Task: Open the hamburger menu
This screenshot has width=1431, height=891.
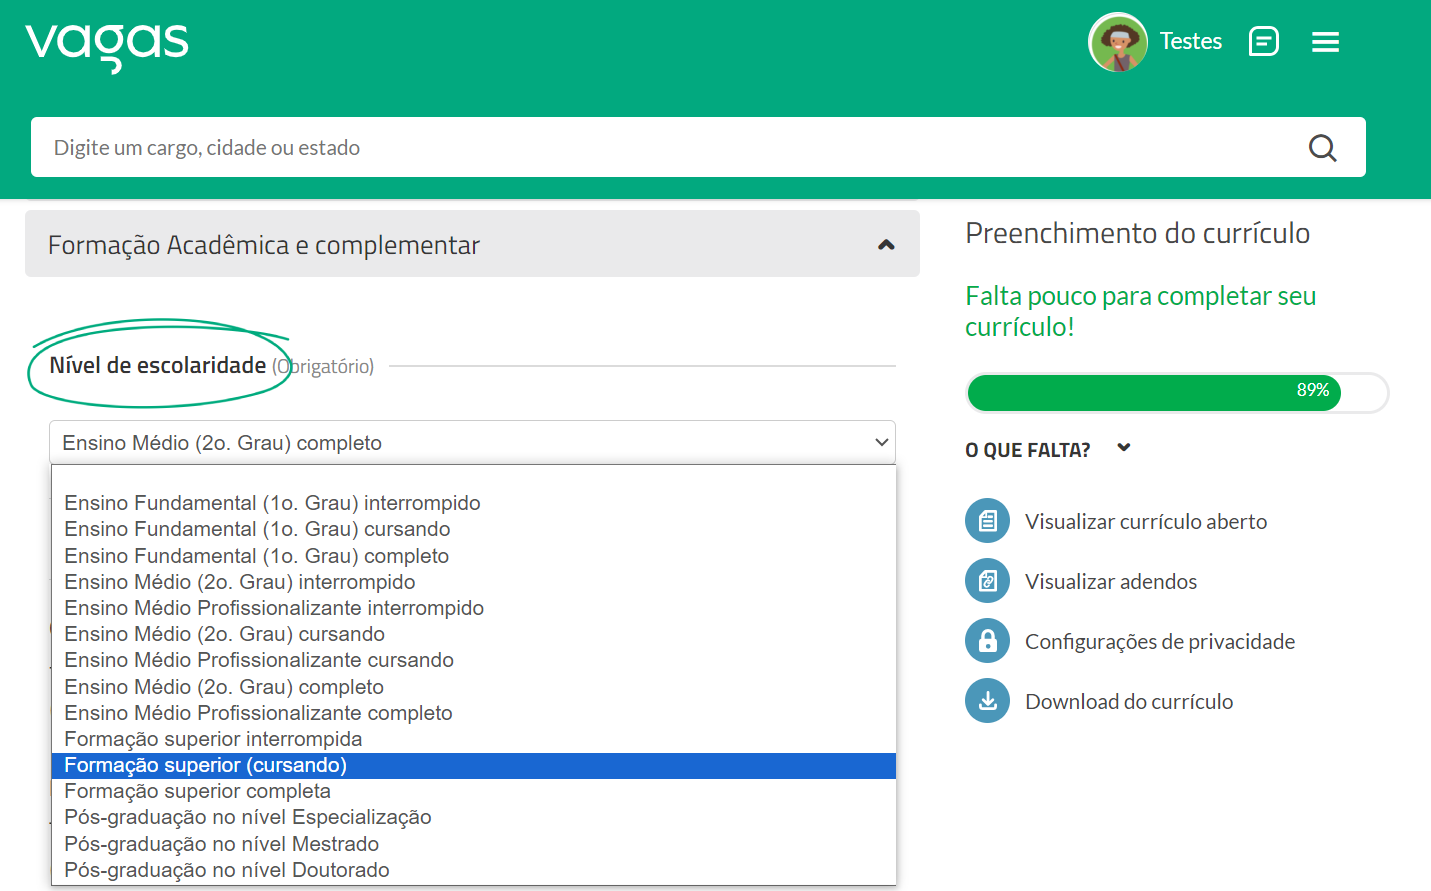Action: coord(1325,41)
